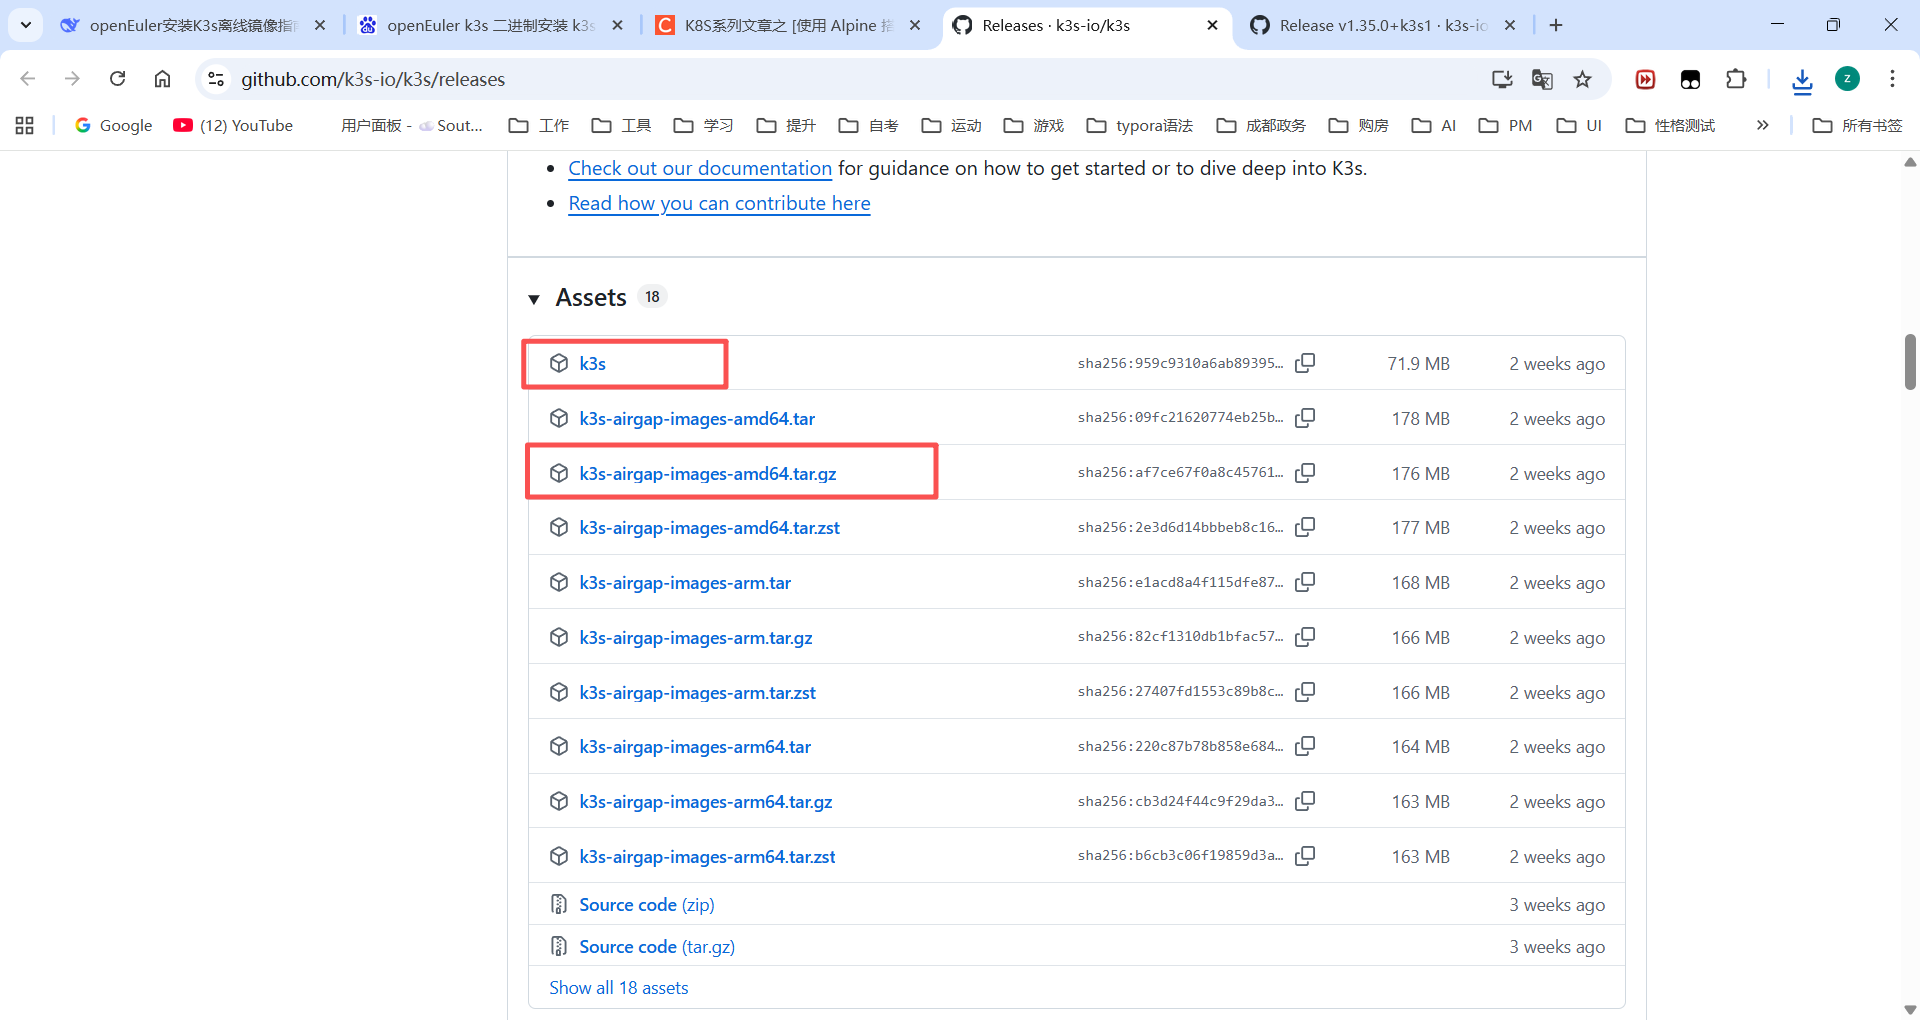Copy sha256 of k3s-airgap-images-amd64.tar.gz
This screenshot has width=1920, height=1020.
click(1305, 473)
